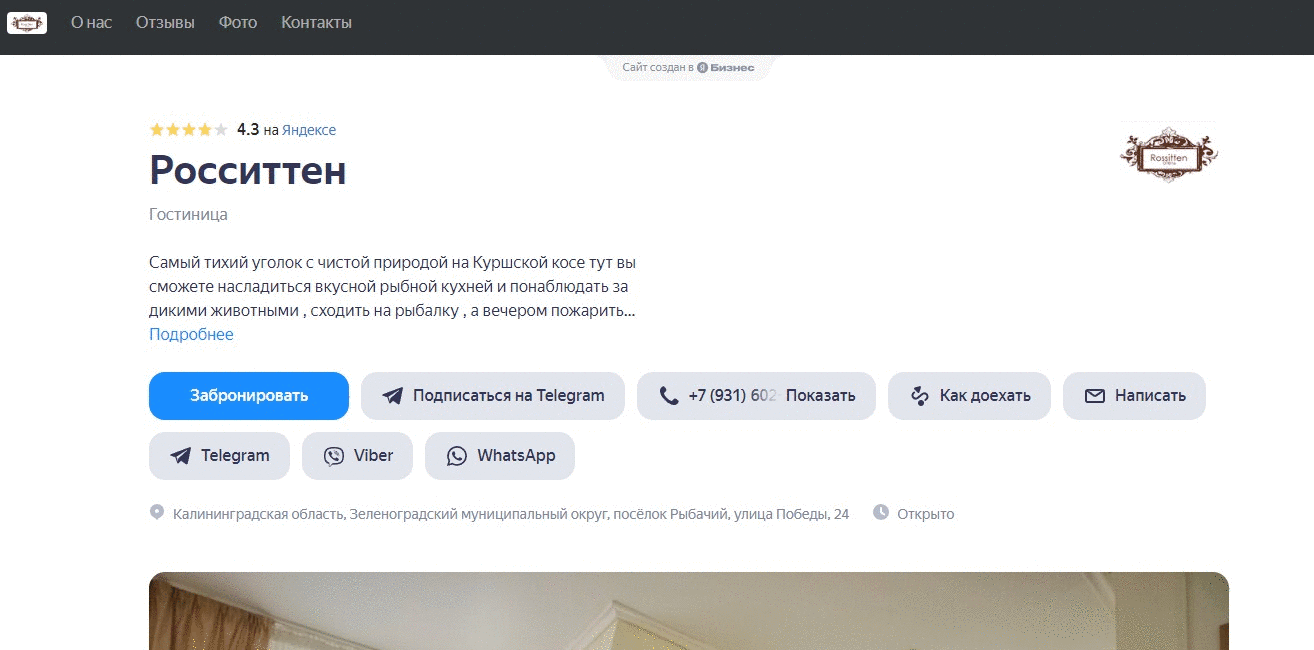Screen dimensions: 1314x650
Task: Click the paper plane icon on the subscribe button
Action: point(392,396)
